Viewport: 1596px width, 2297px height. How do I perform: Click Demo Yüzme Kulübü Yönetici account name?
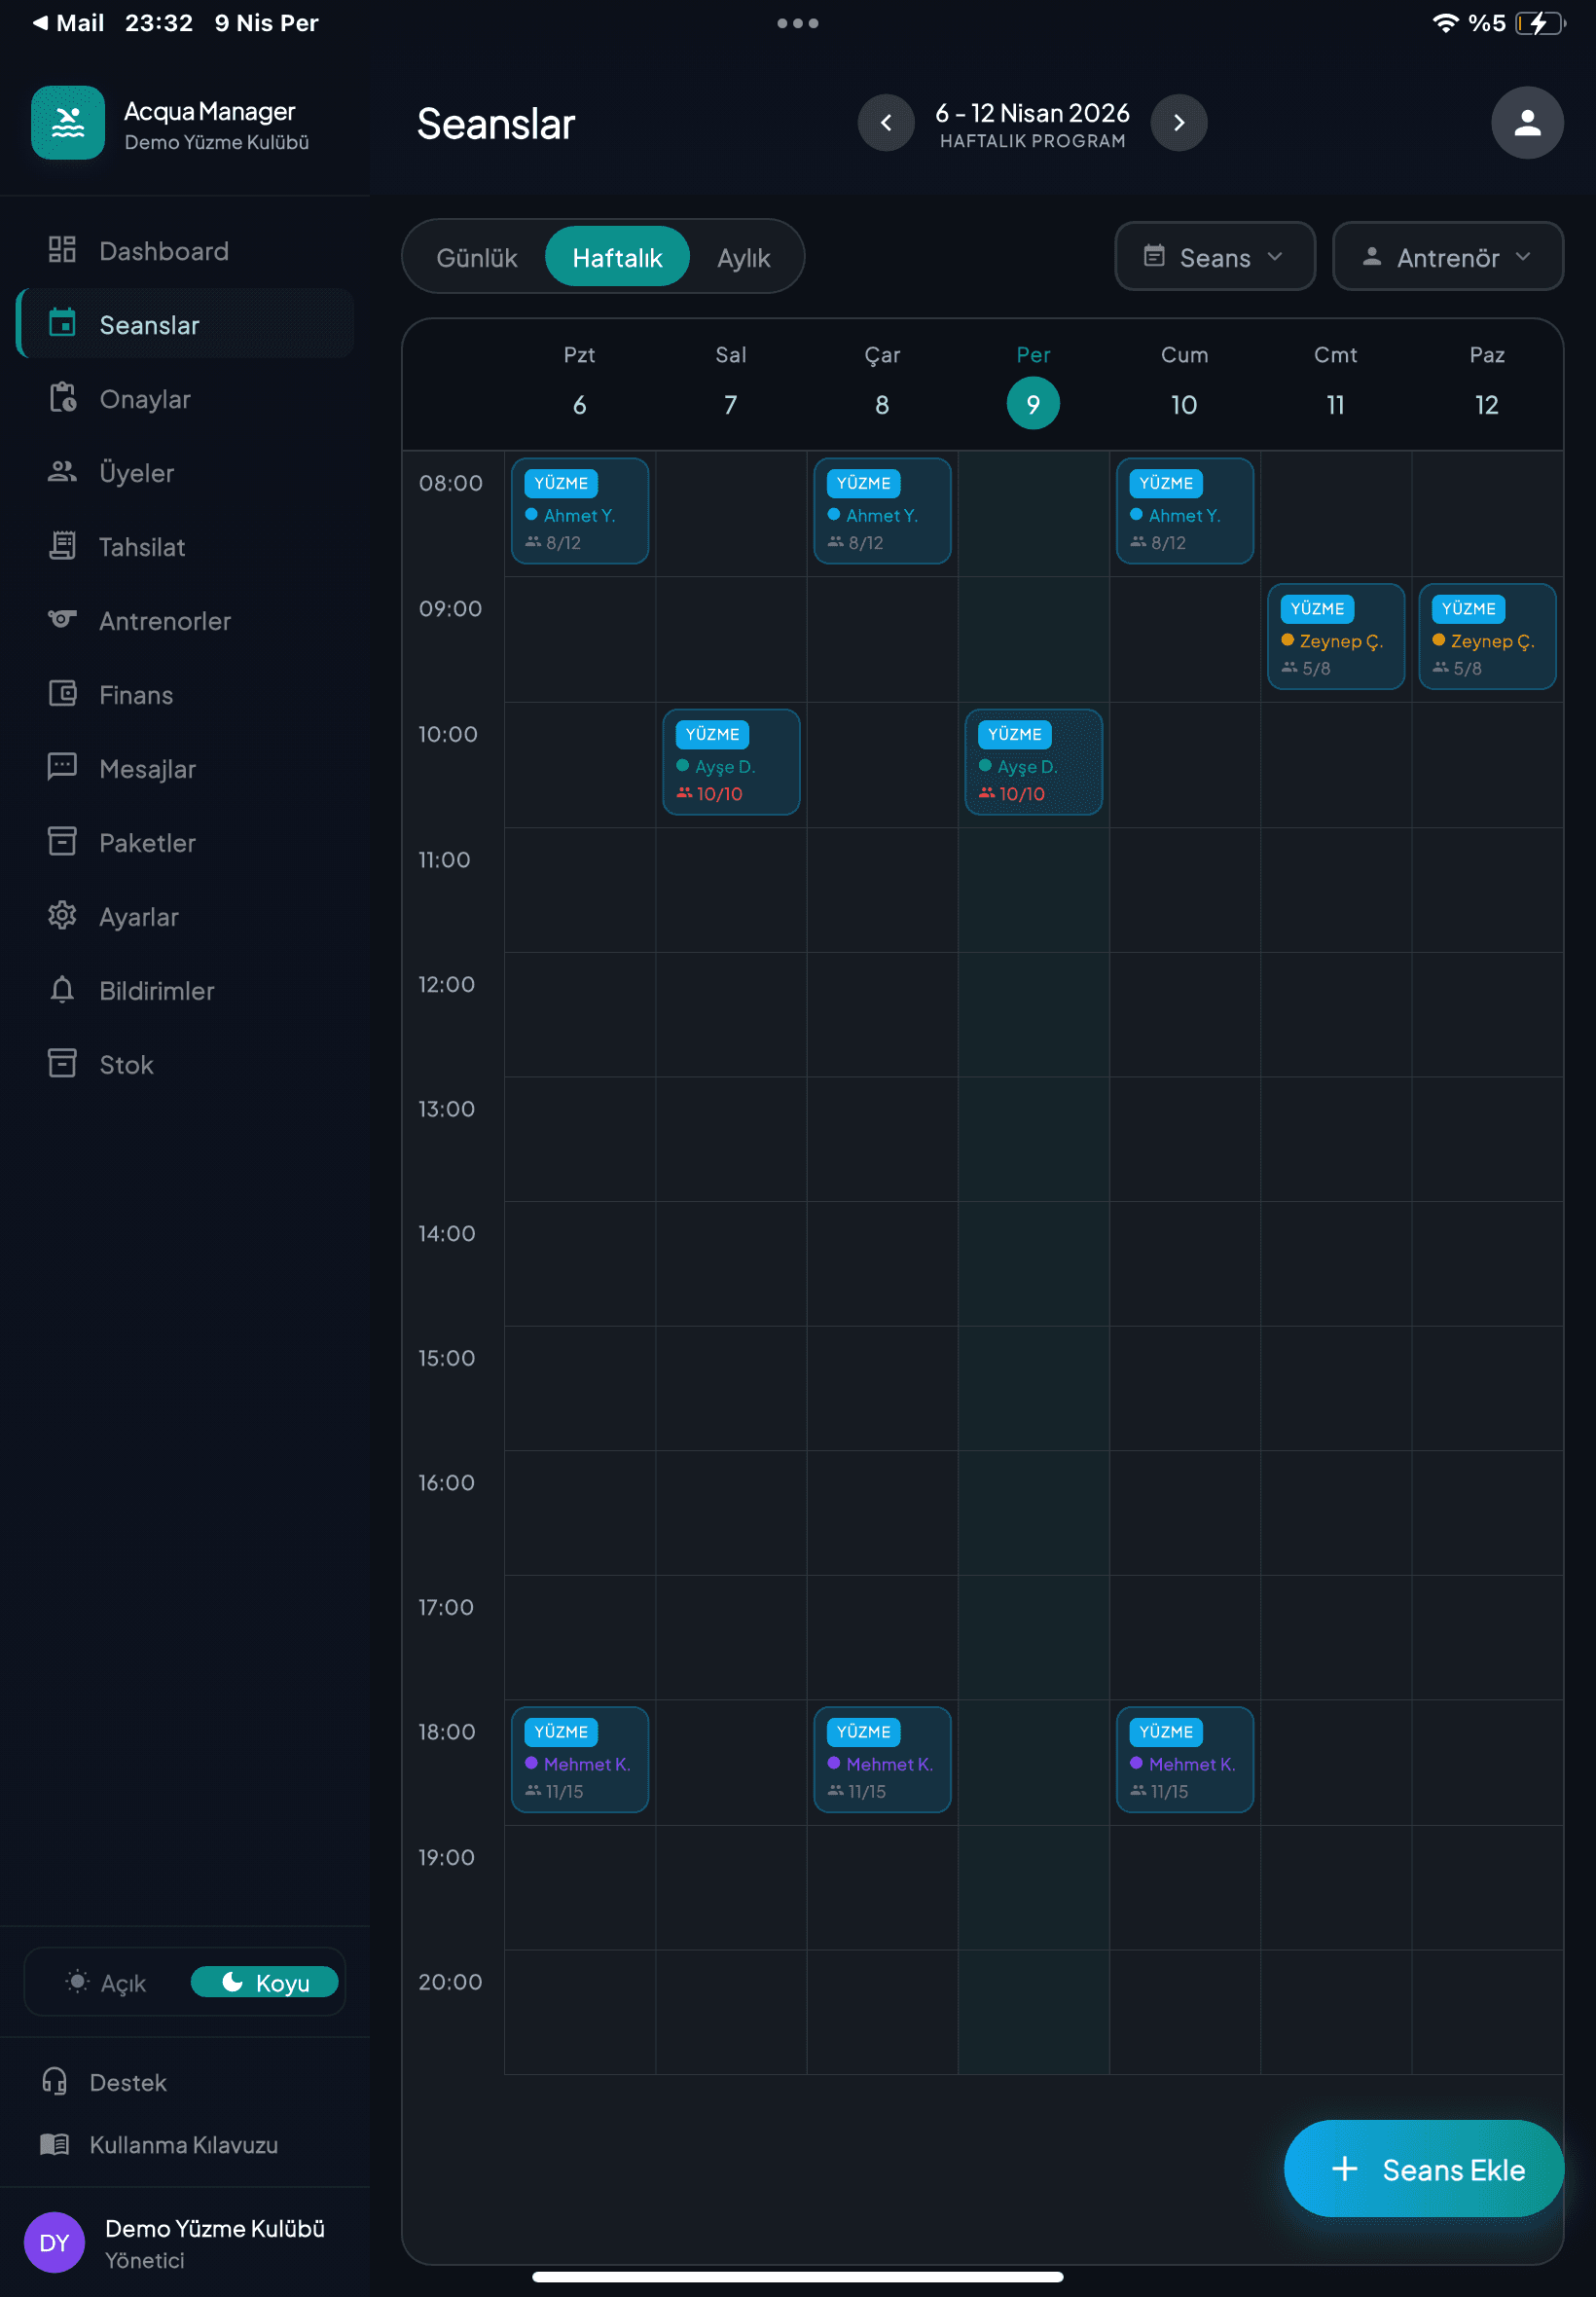coord(214,2243)
